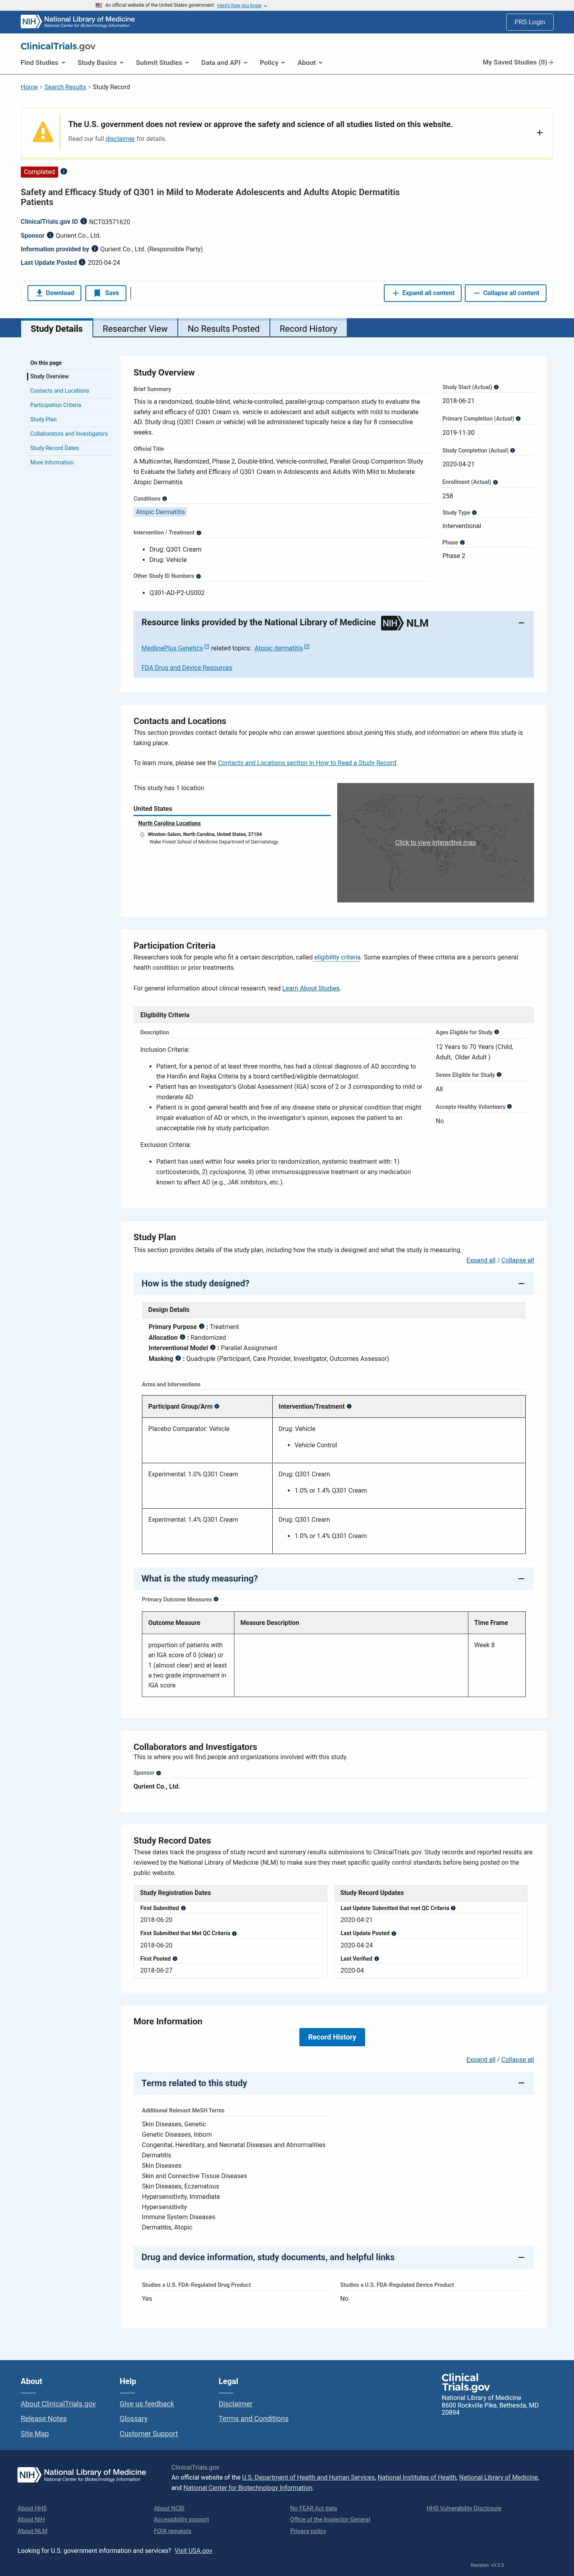Collapse the Resource links NLM section
The image size is (574, 2576).
coord(520,623)
